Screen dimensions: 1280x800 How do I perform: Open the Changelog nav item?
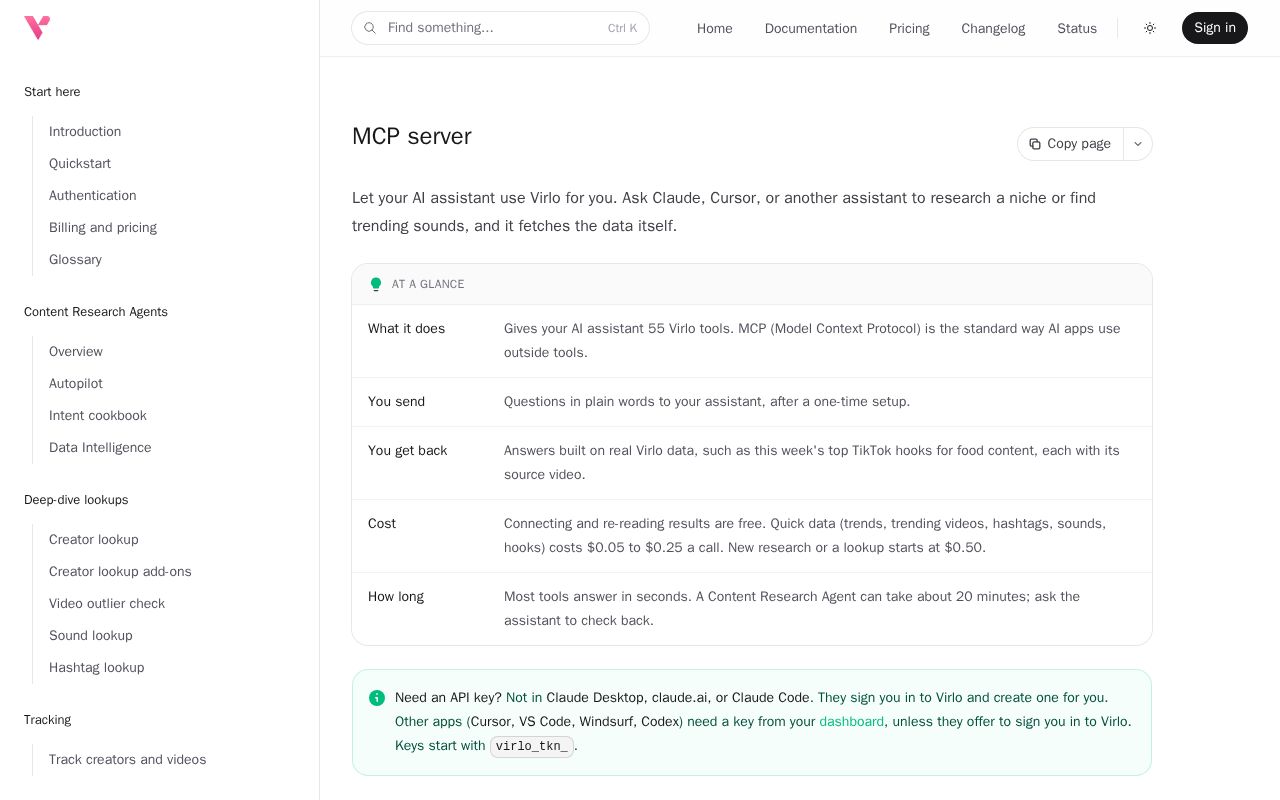tap(993, 28)
